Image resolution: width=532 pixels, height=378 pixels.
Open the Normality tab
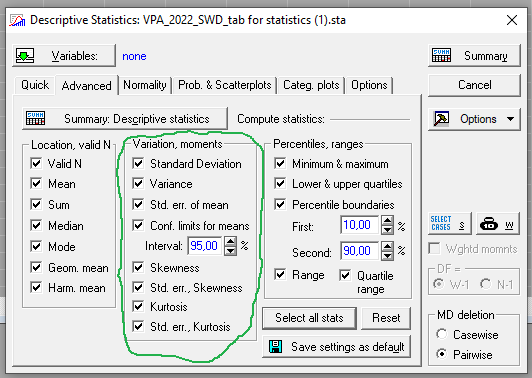click(x=145, y=85)
